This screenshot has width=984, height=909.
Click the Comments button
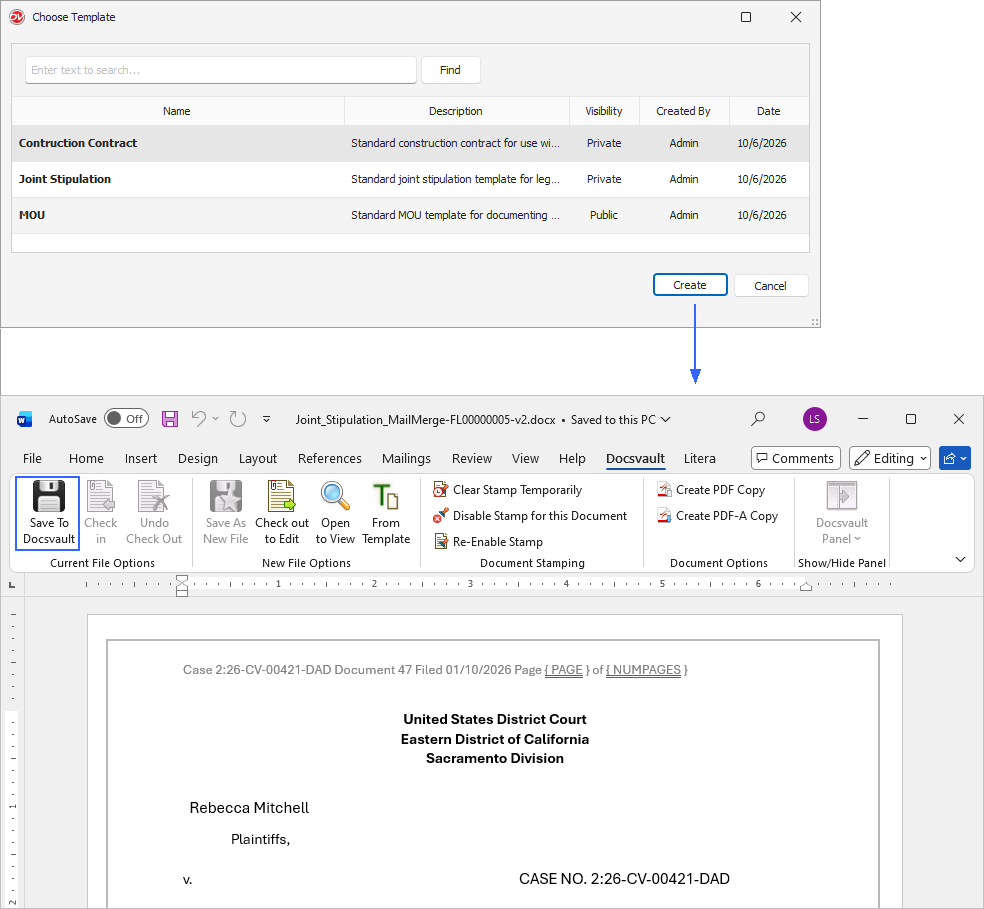coord(795,458)
